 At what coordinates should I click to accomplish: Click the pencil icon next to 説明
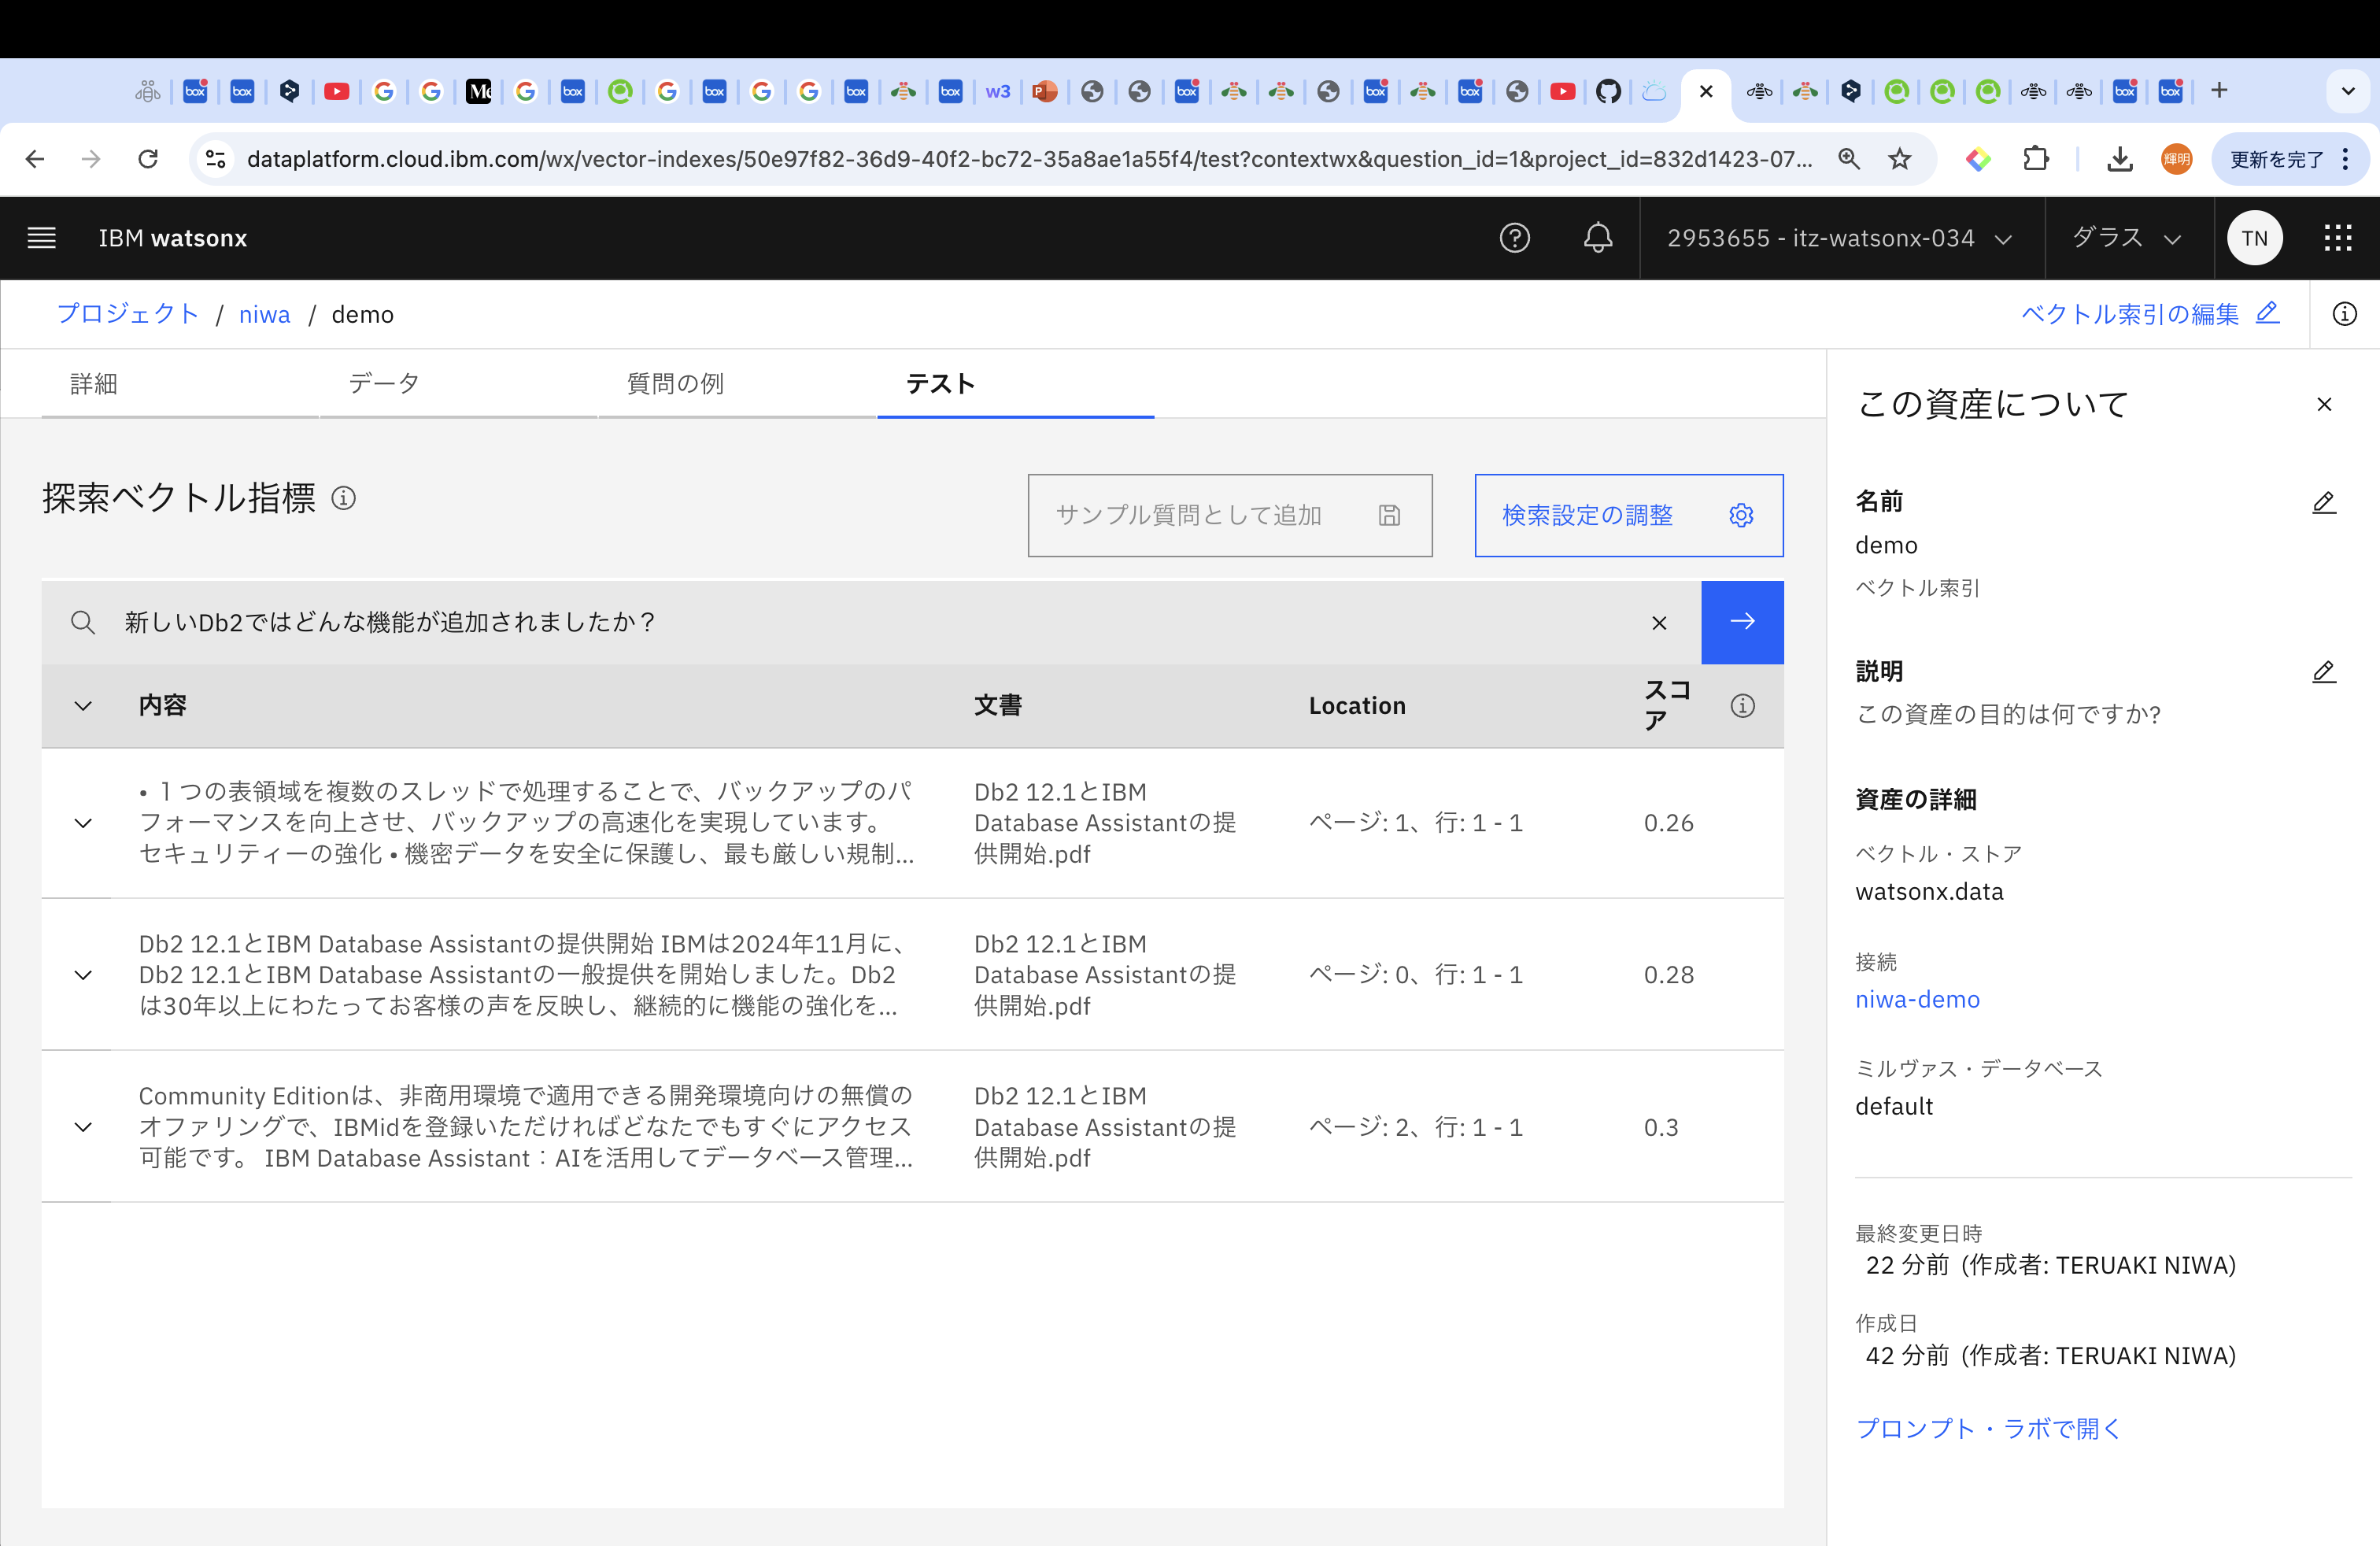pyautogui.click(x=2323, y=672)
